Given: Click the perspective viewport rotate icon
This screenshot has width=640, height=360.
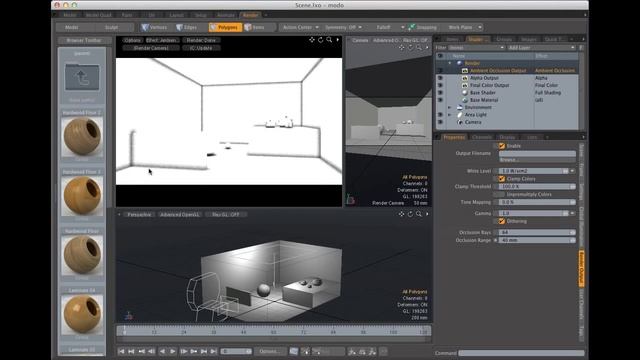Looking at the screenshot, I should click(410, 214).
